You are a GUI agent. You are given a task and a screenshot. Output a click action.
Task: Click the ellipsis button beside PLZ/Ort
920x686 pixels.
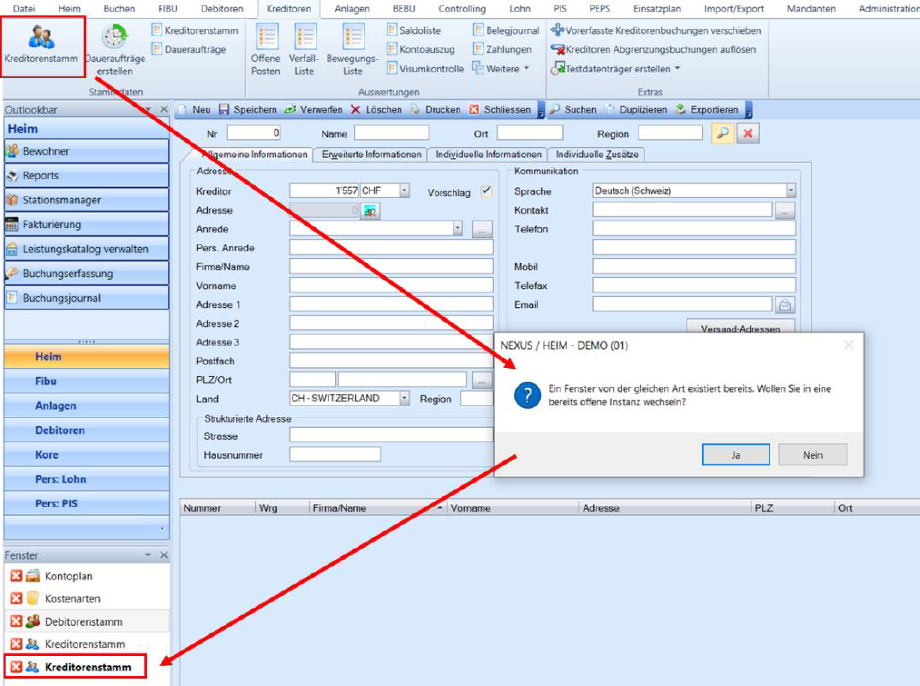pos(482,380)
